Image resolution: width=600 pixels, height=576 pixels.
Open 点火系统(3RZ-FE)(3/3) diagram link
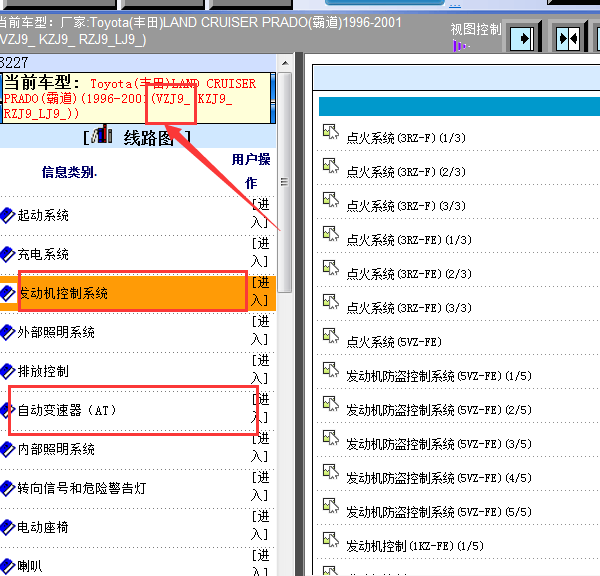(409, 308)
